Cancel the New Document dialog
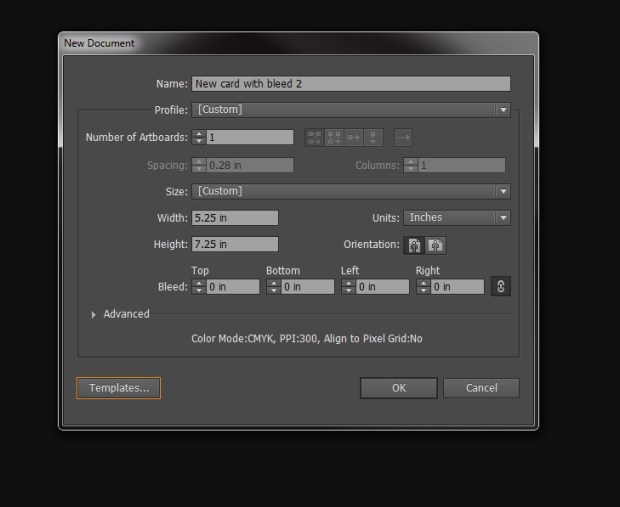 481,388
